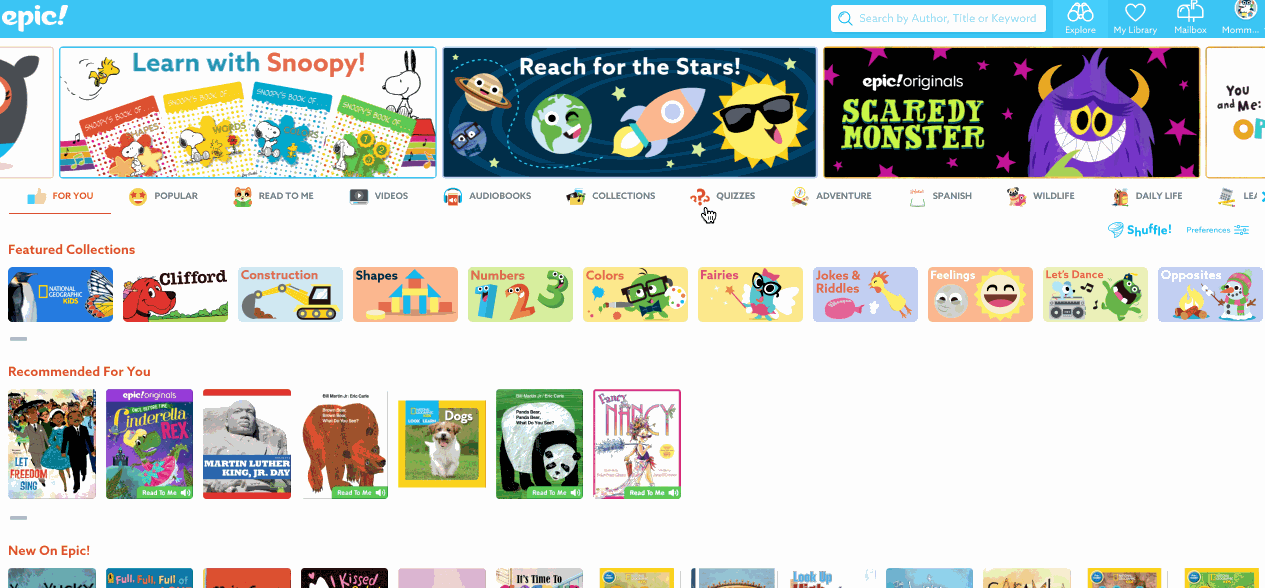Open the Scaredy Monster banner
Viewport: 1265px width, 588px height.
(x=1011, y=112)
